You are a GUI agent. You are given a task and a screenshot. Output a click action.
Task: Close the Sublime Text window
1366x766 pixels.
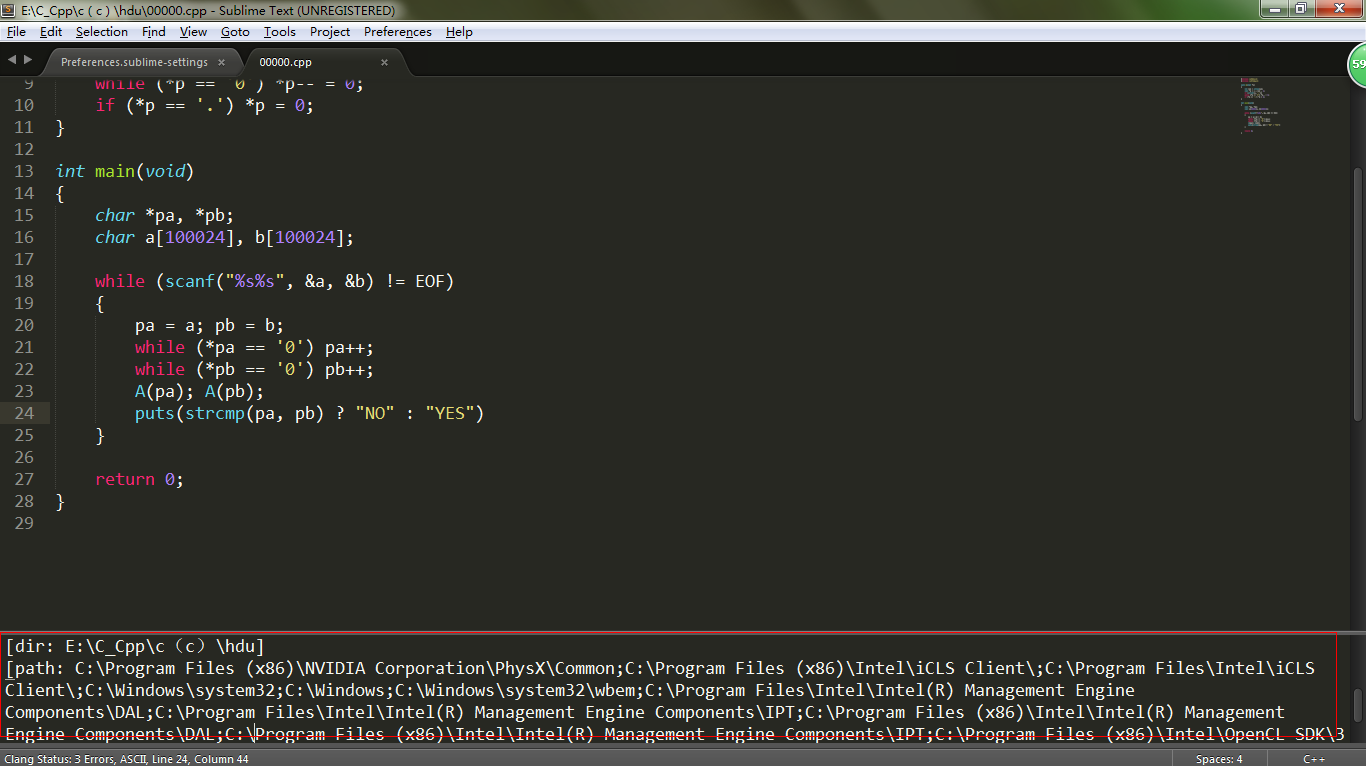(x=1338, y=9)
